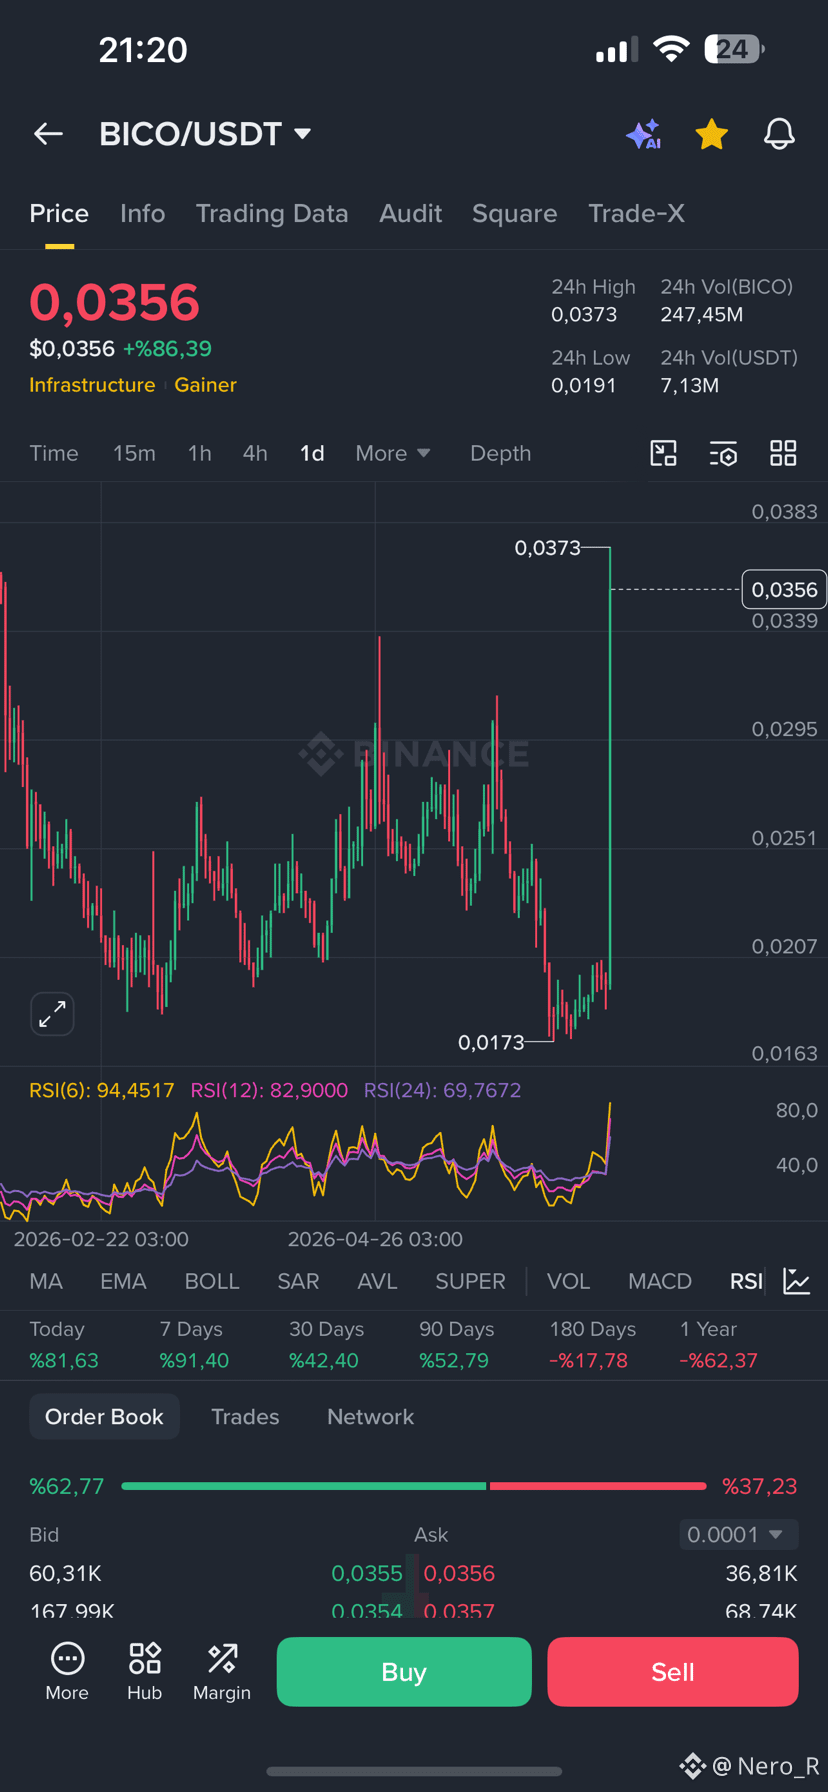Tap the Wi-Fi status icon
Viewport: 828px width, 1792px height.
[671, 49]
